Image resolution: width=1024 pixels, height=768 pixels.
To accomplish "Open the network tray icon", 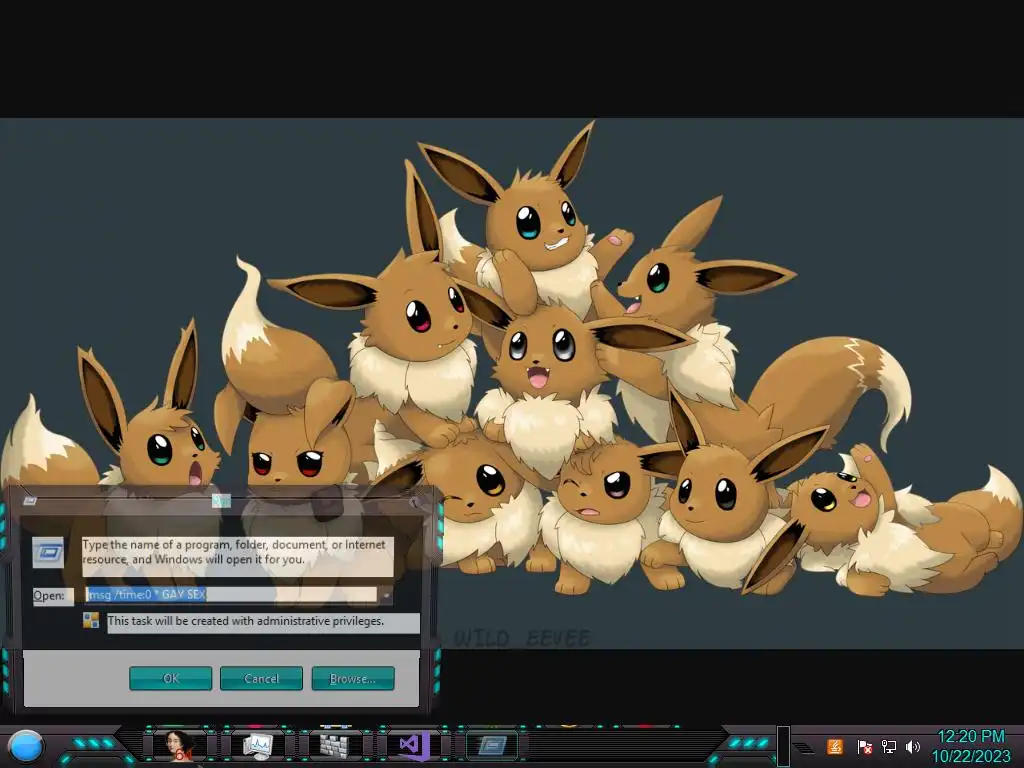I will [x=889, y=746].
